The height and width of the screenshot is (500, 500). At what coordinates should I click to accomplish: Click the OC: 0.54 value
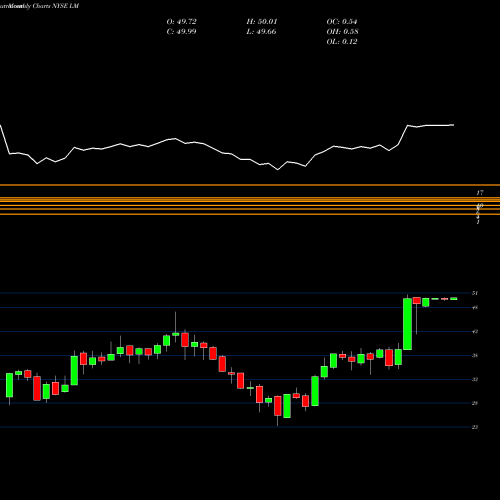(x=342, y=22)
